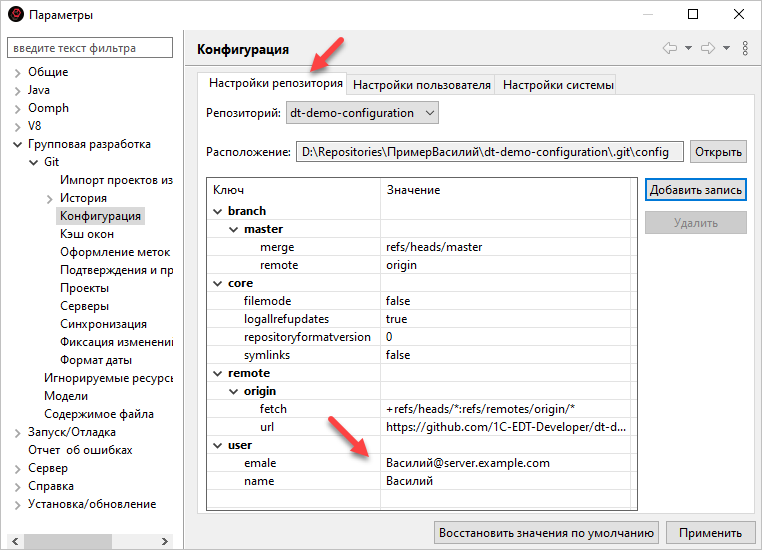
Task: Collapse the remote key section
Action: (x=217, y=374)
